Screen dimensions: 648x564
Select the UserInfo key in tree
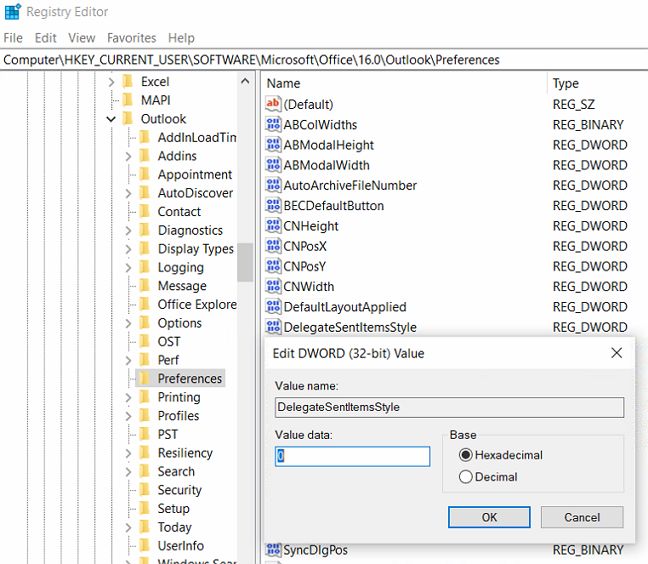point(181,546)
